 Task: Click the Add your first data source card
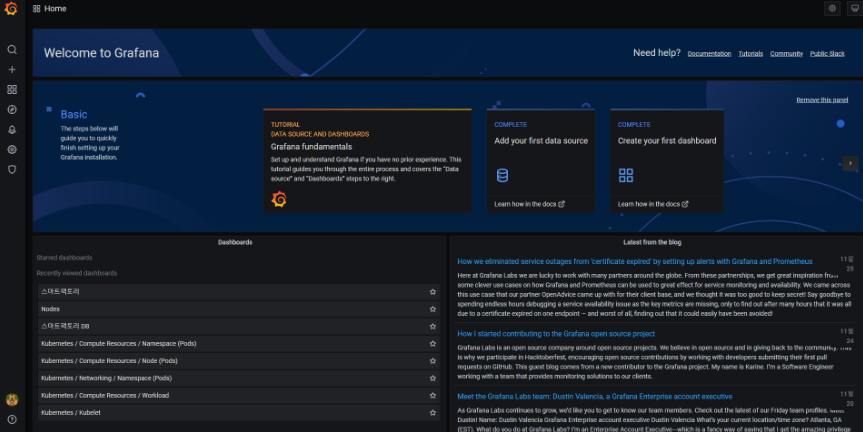[x=540, y=160]
